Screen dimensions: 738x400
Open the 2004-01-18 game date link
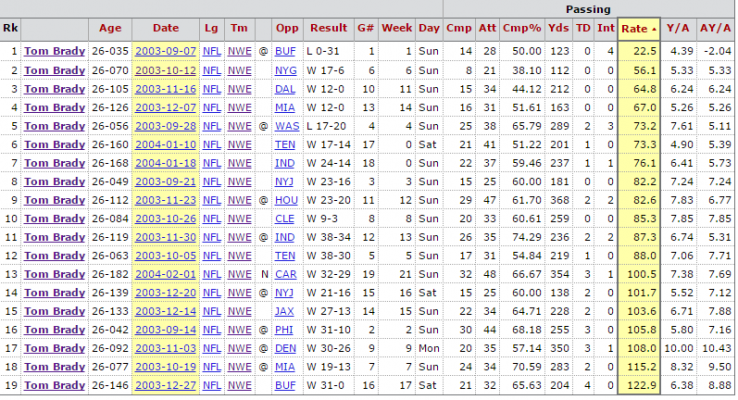(166, 164)
